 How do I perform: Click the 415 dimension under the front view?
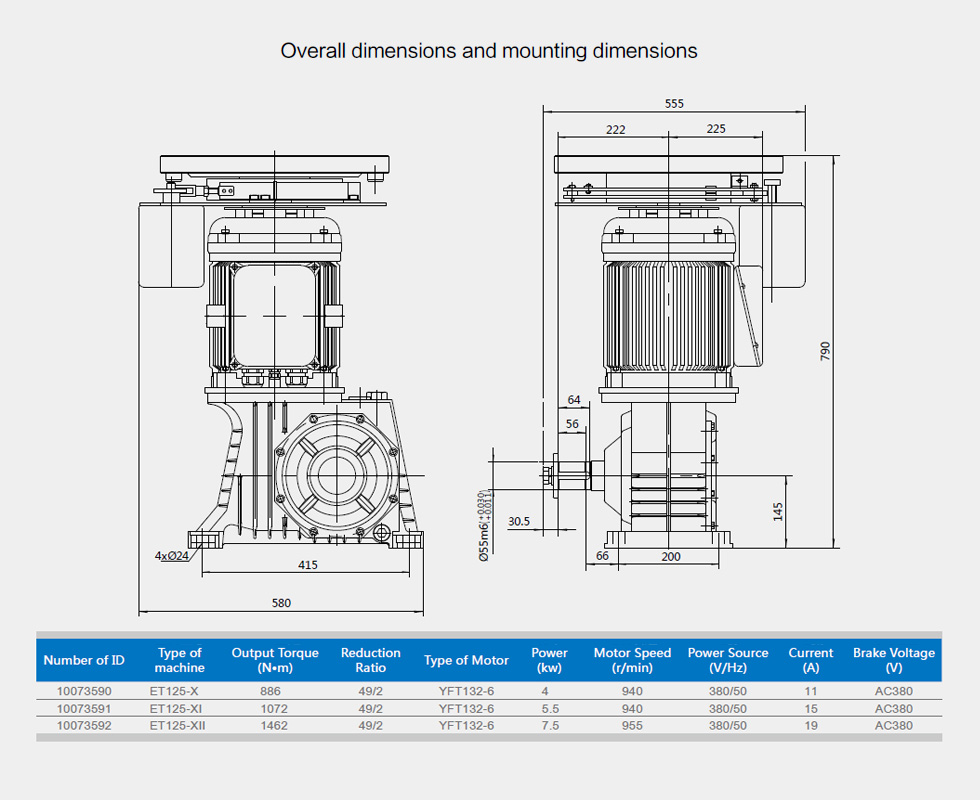pos(307,565)
